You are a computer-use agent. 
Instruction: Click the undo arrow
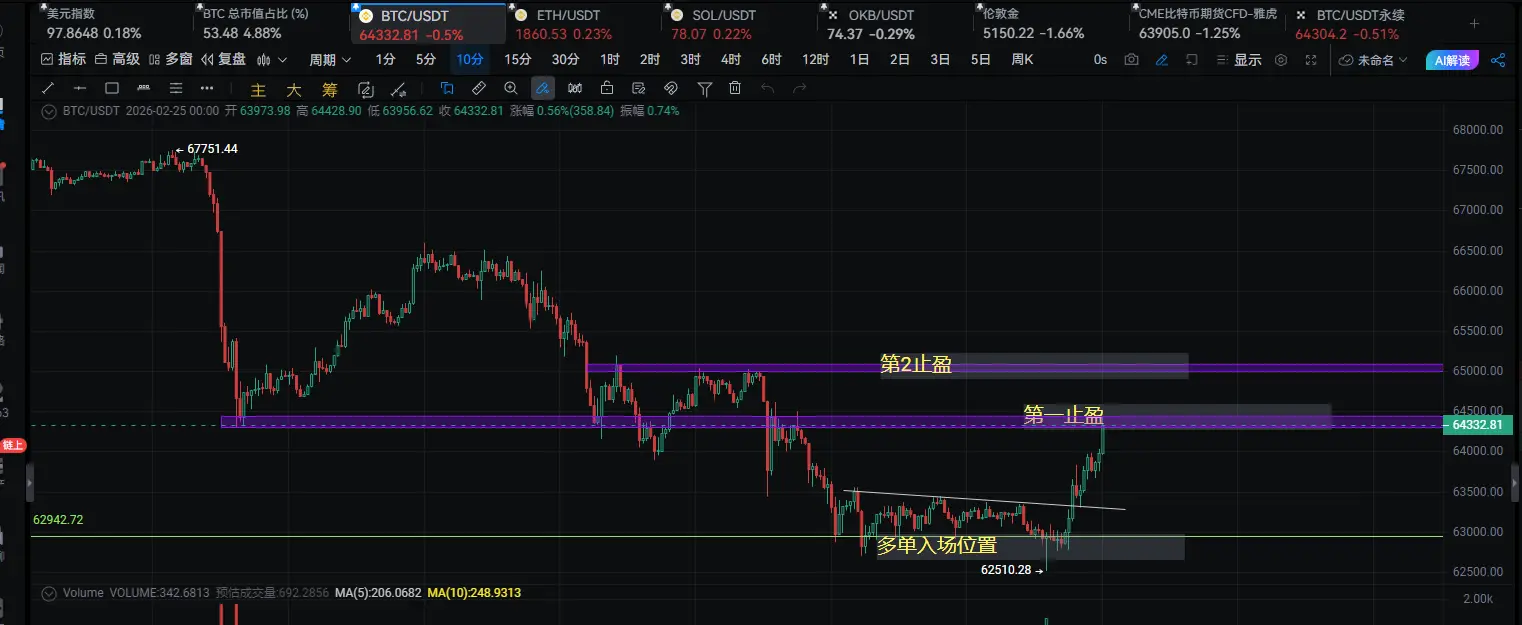[x=768, y=88]
